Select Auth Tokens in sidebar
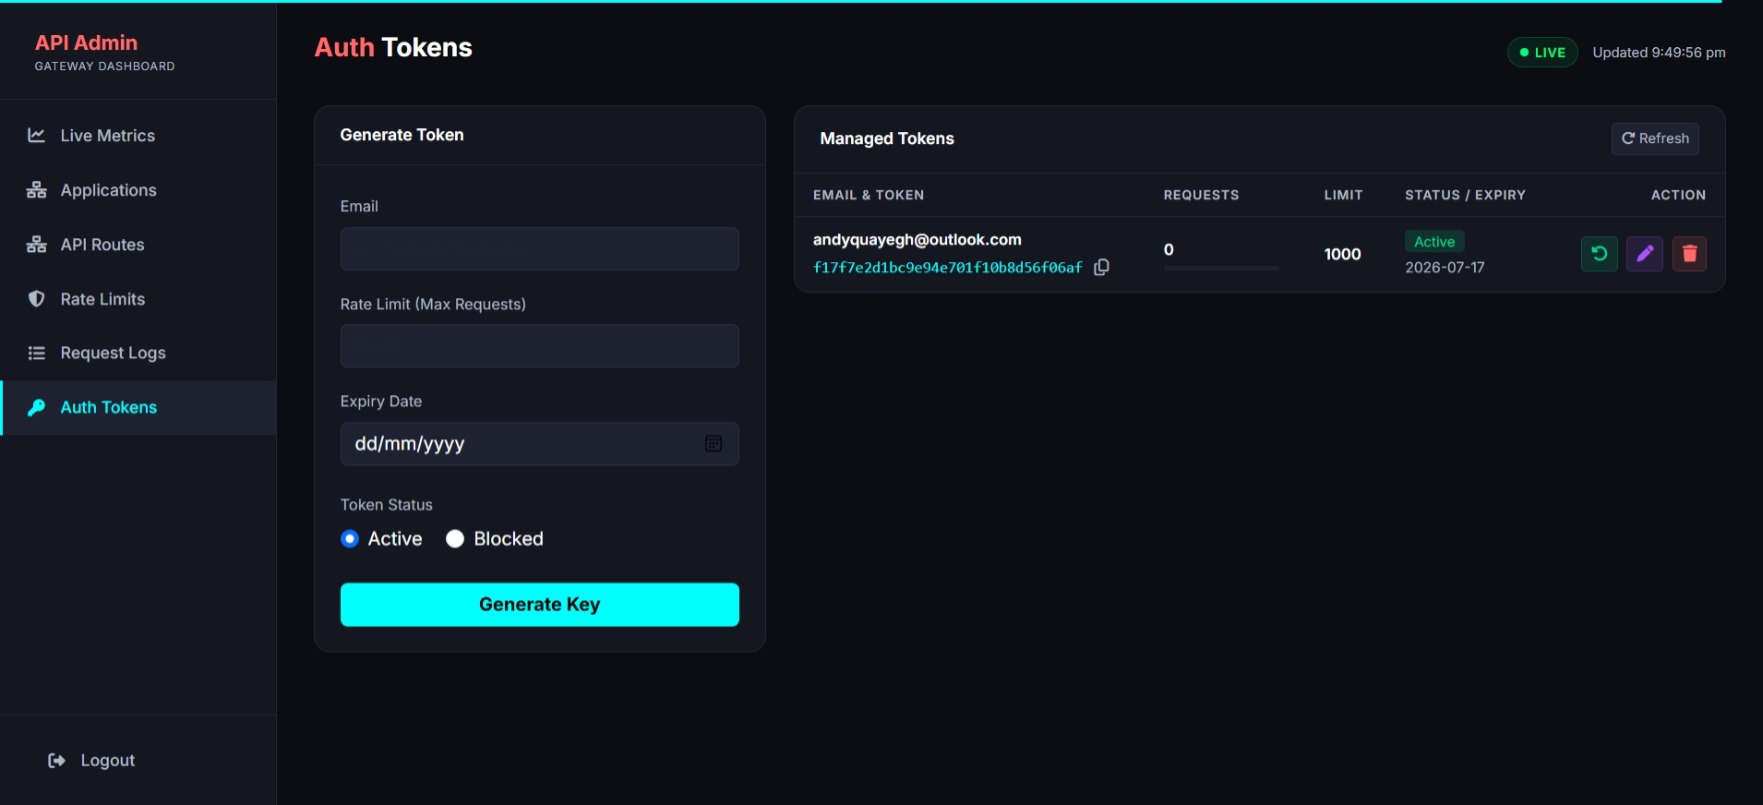 [138, 408]
